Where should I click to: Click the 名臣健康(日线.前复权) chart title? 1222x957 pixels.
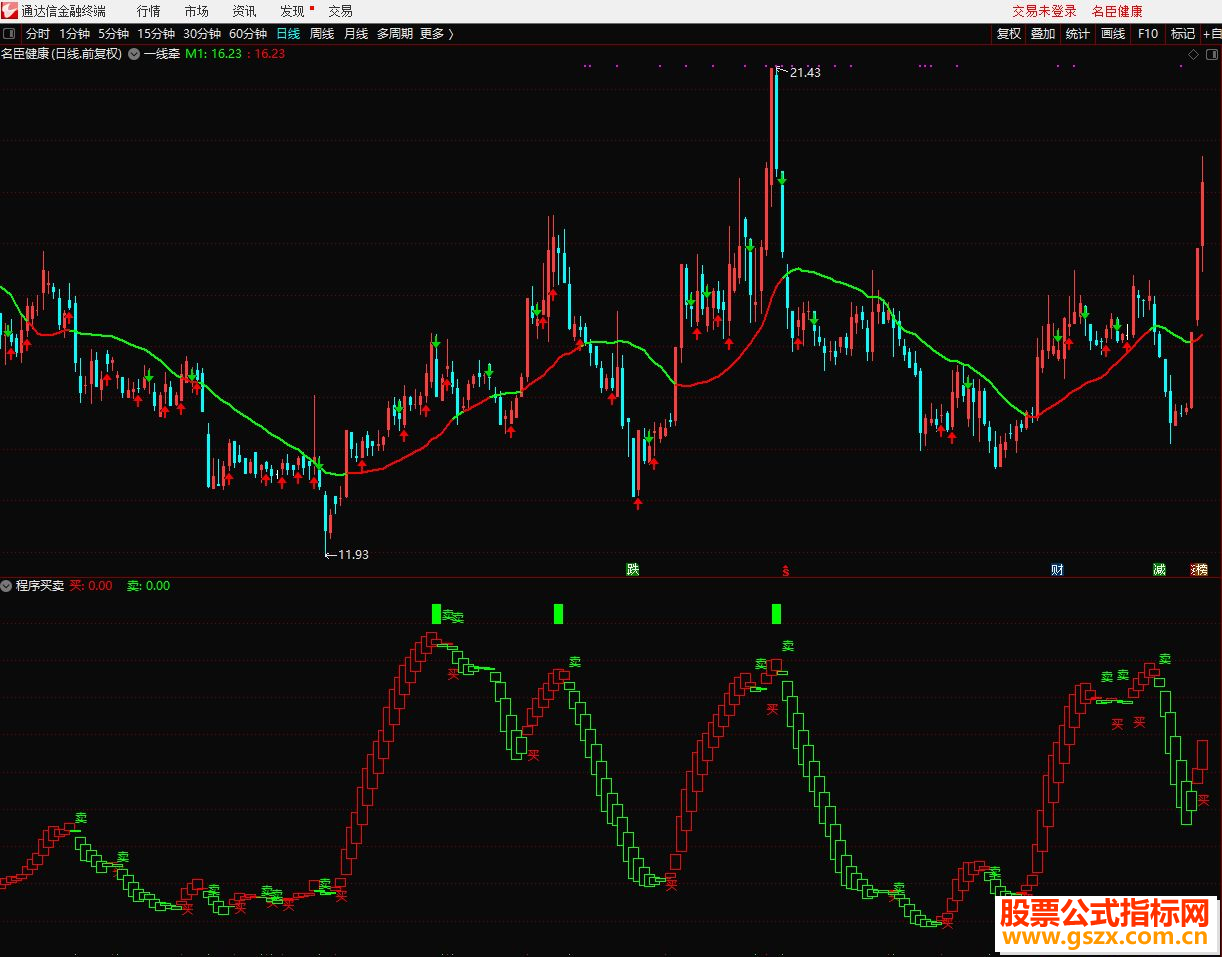[61, 54]
